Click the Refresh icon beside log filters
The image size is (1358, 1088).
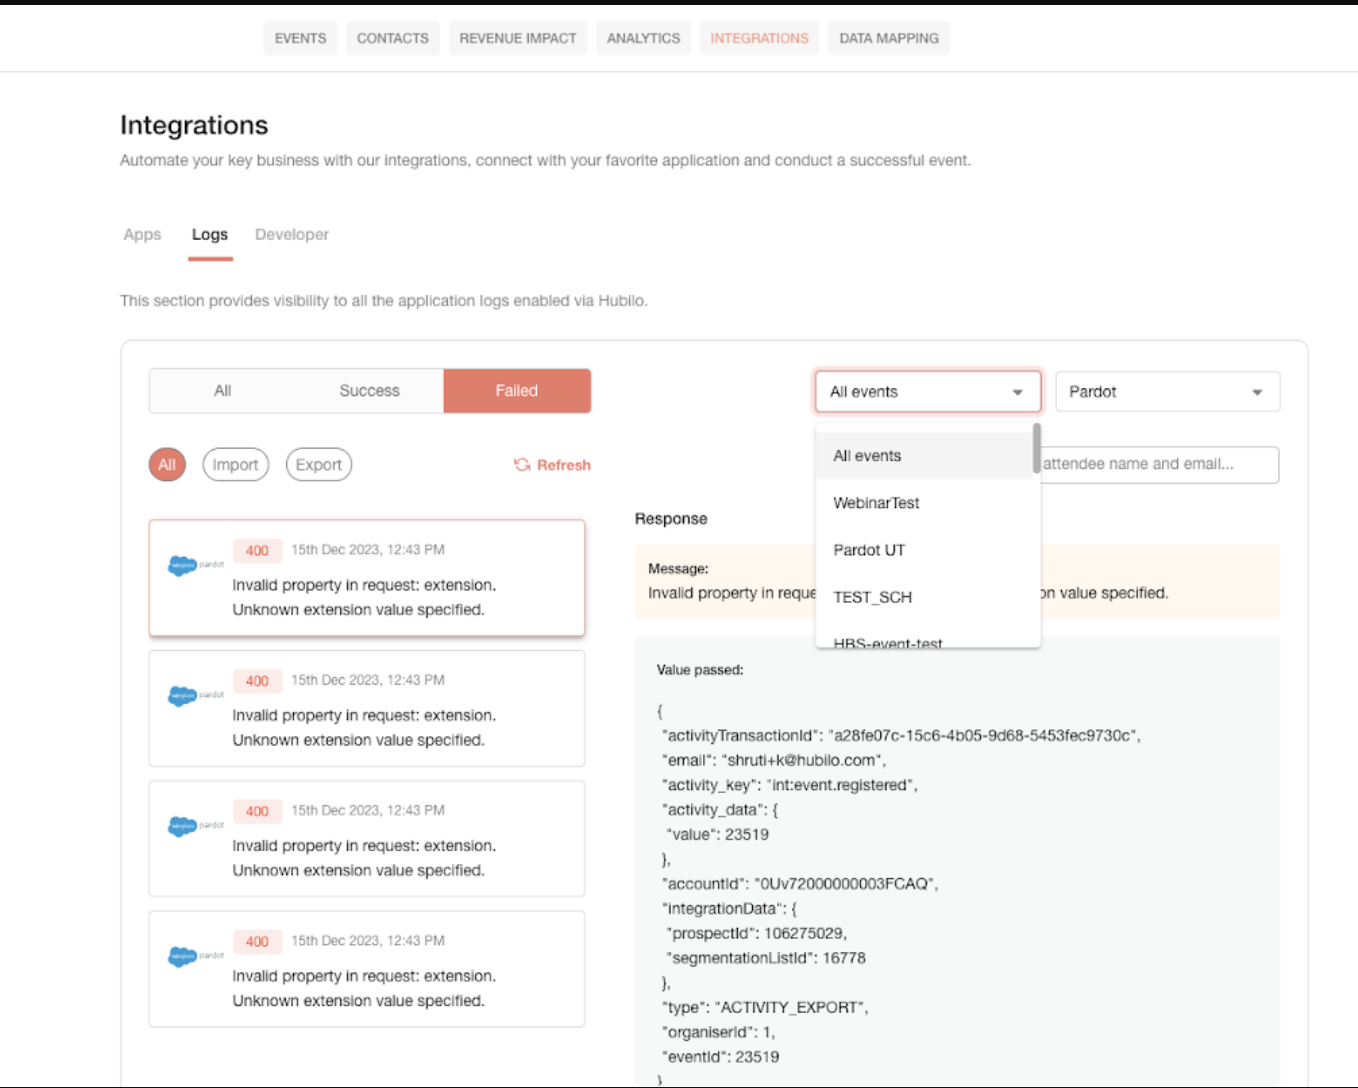point(522,465)
